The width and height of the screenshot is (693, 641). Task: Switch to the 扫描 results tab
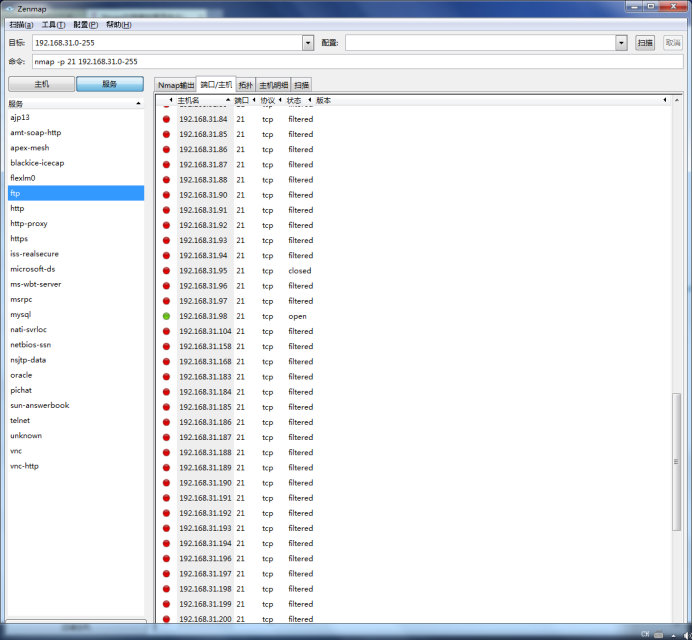[x=301, y=85]
